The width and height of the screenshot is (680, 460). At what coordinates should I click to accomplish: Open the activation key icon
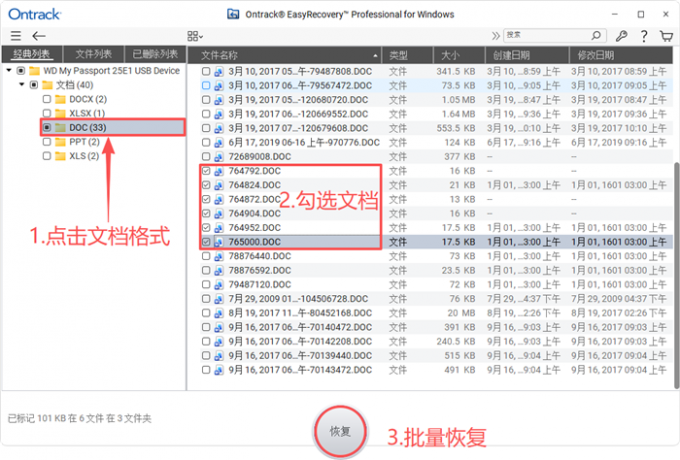click(x=621, y=36)
